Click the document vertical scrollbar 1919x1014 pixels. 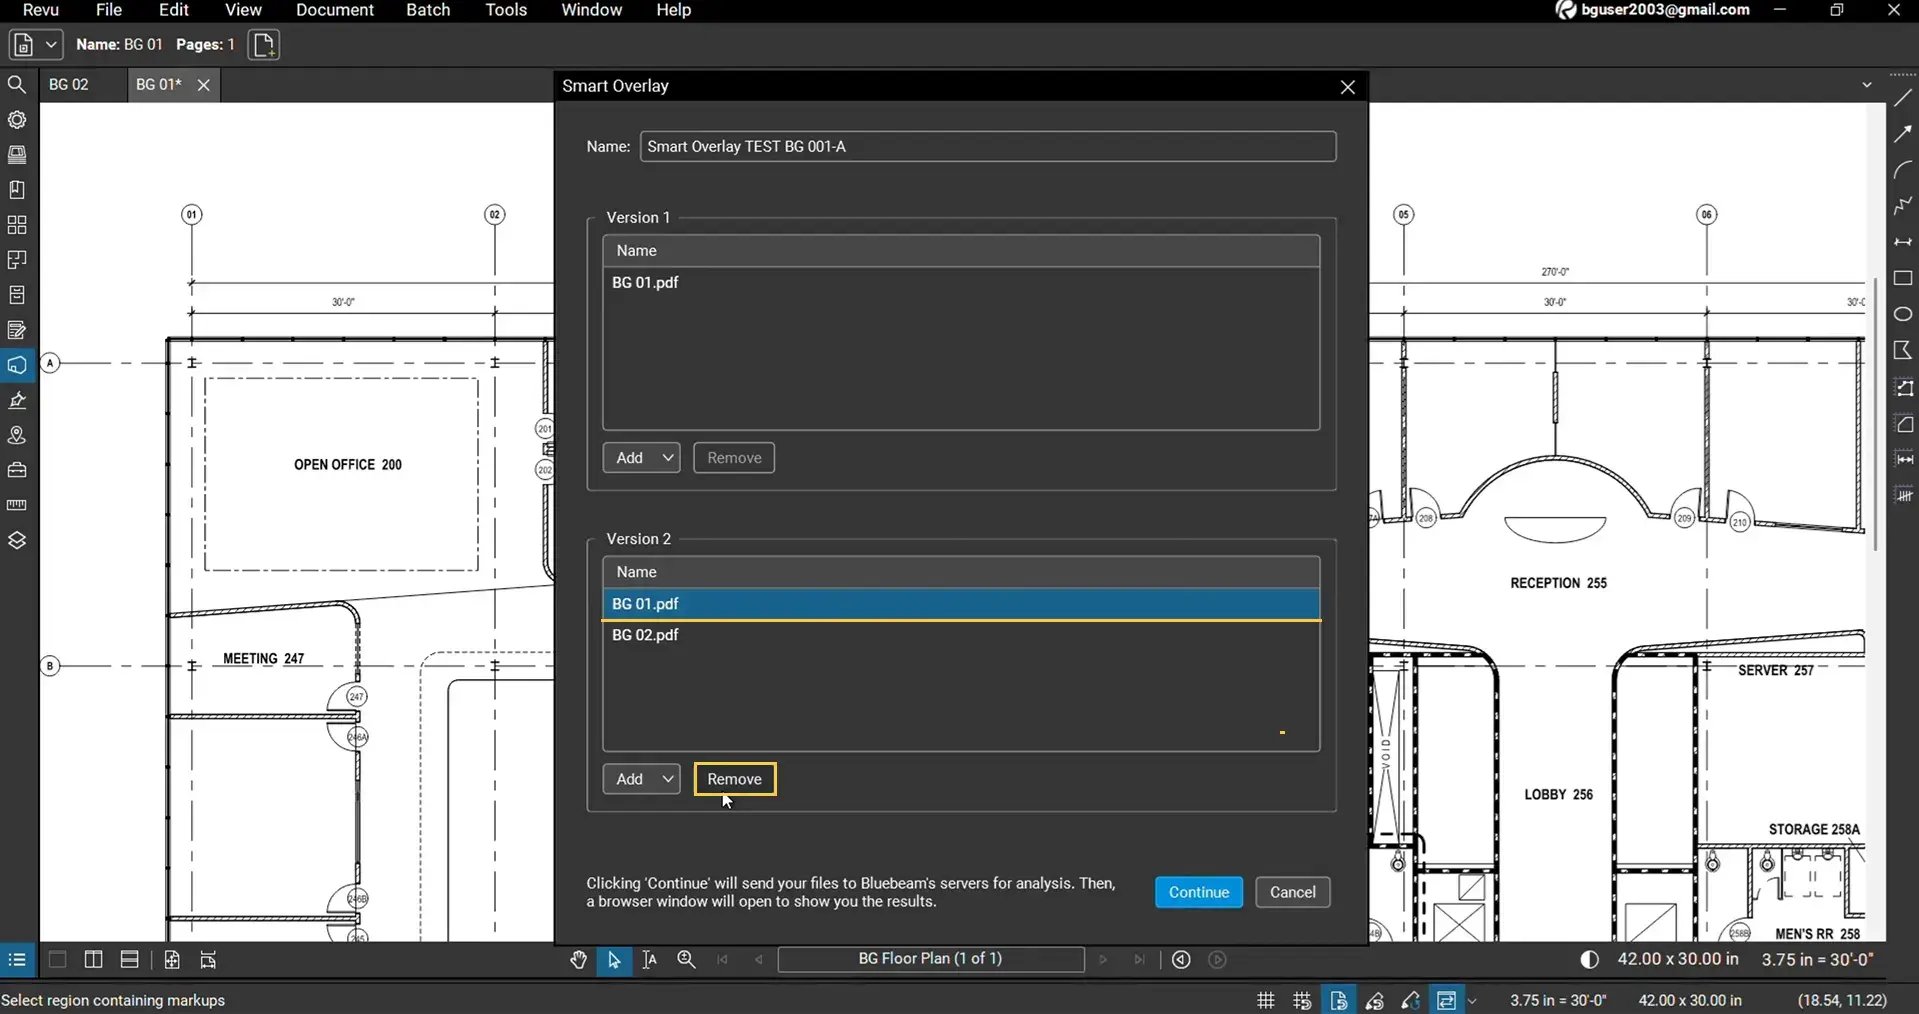coord(1876,414)
